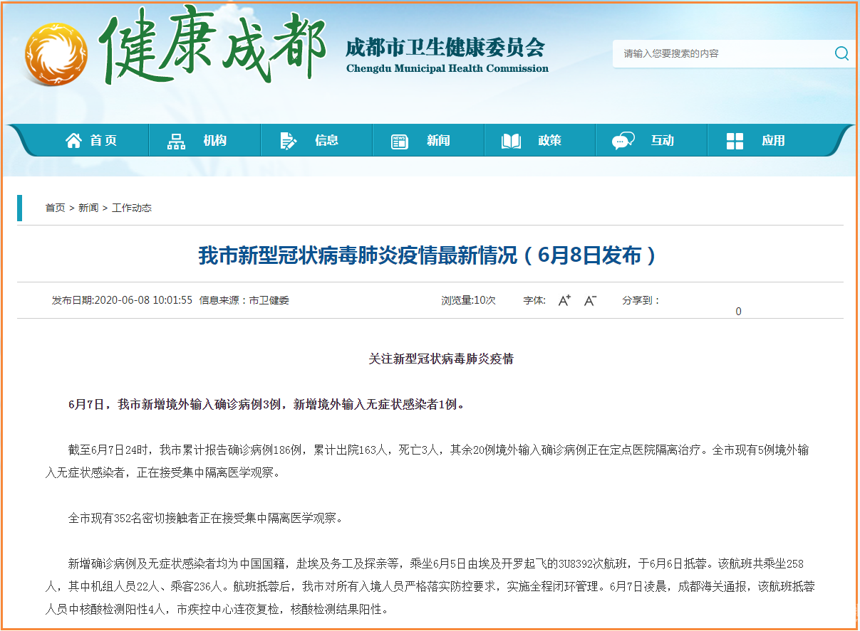
Task: Click the 信息 document pencil icon
Action: tap(288, 141)
